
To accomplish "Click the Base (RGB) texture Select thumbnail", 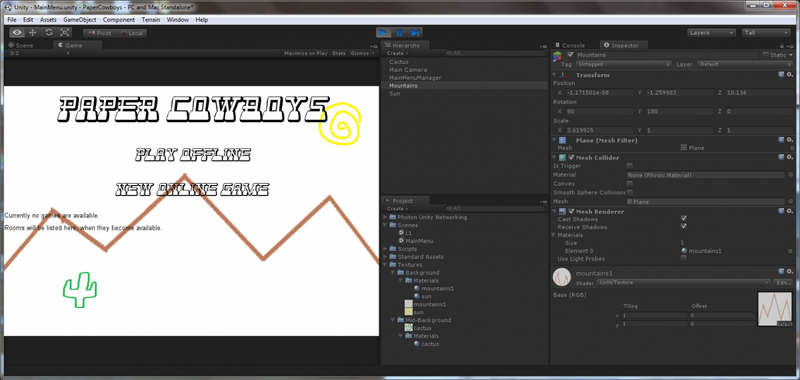I will [775, 309].
